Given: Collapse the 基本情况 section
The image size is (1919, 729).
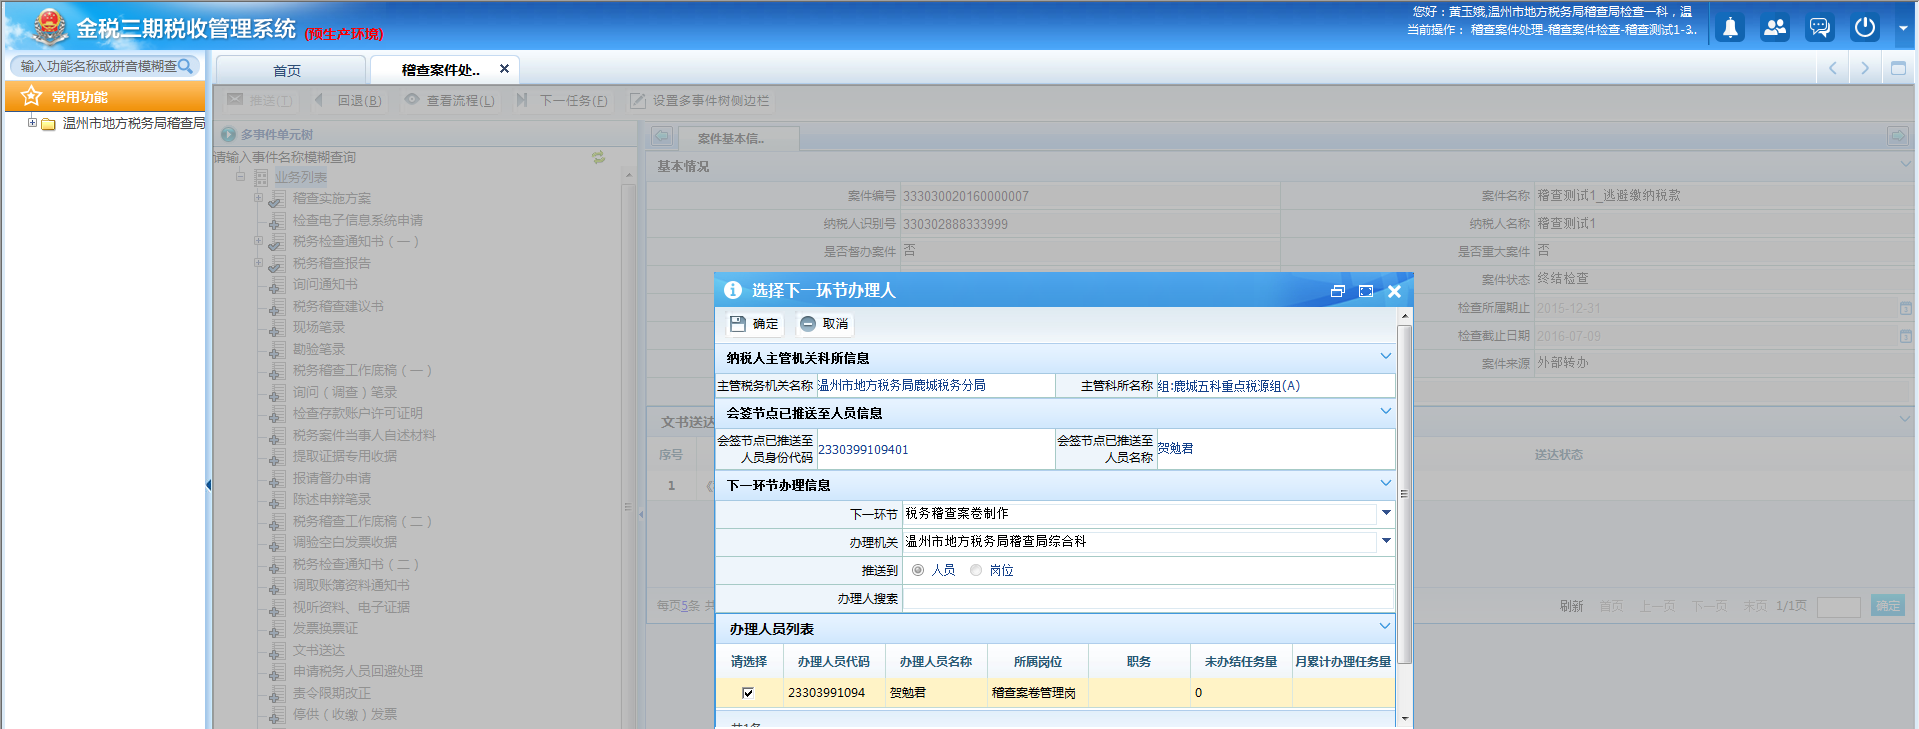Looking at the screenshot, I should pyautogui.click(x=1905, y=165).
